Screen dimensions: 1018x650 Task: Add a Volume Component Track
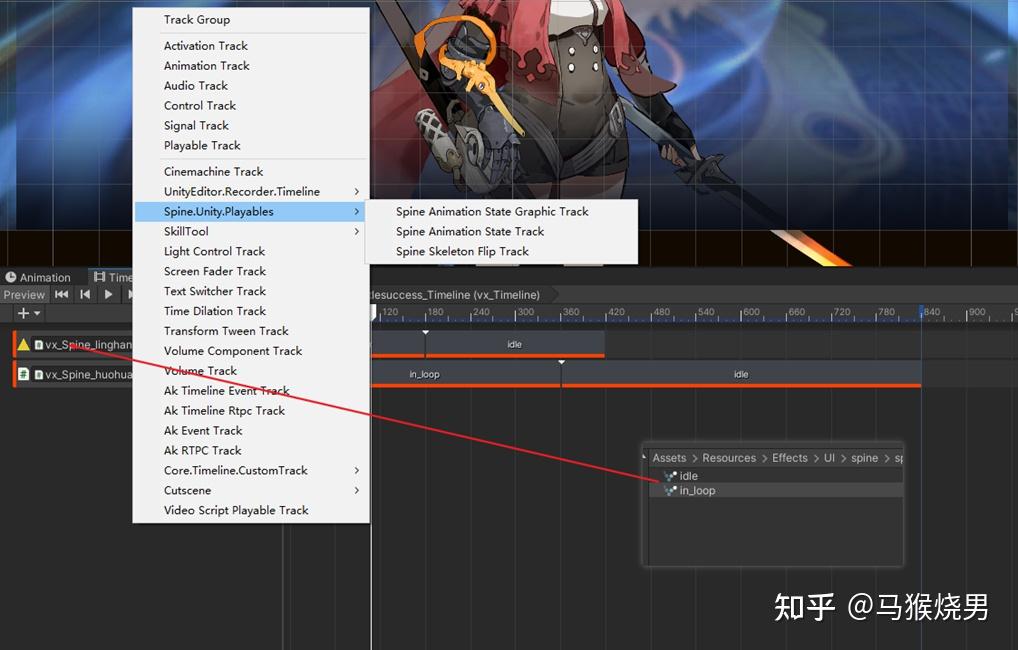251,351
